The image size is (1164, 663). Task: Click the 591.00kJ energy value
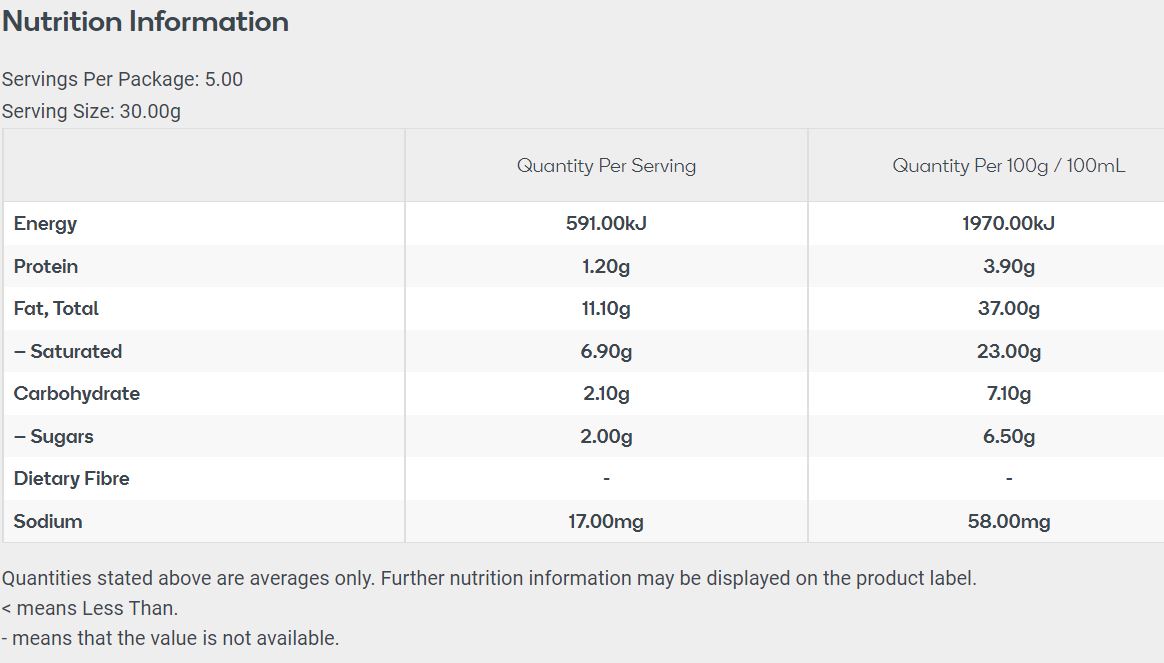pos(606,224)
